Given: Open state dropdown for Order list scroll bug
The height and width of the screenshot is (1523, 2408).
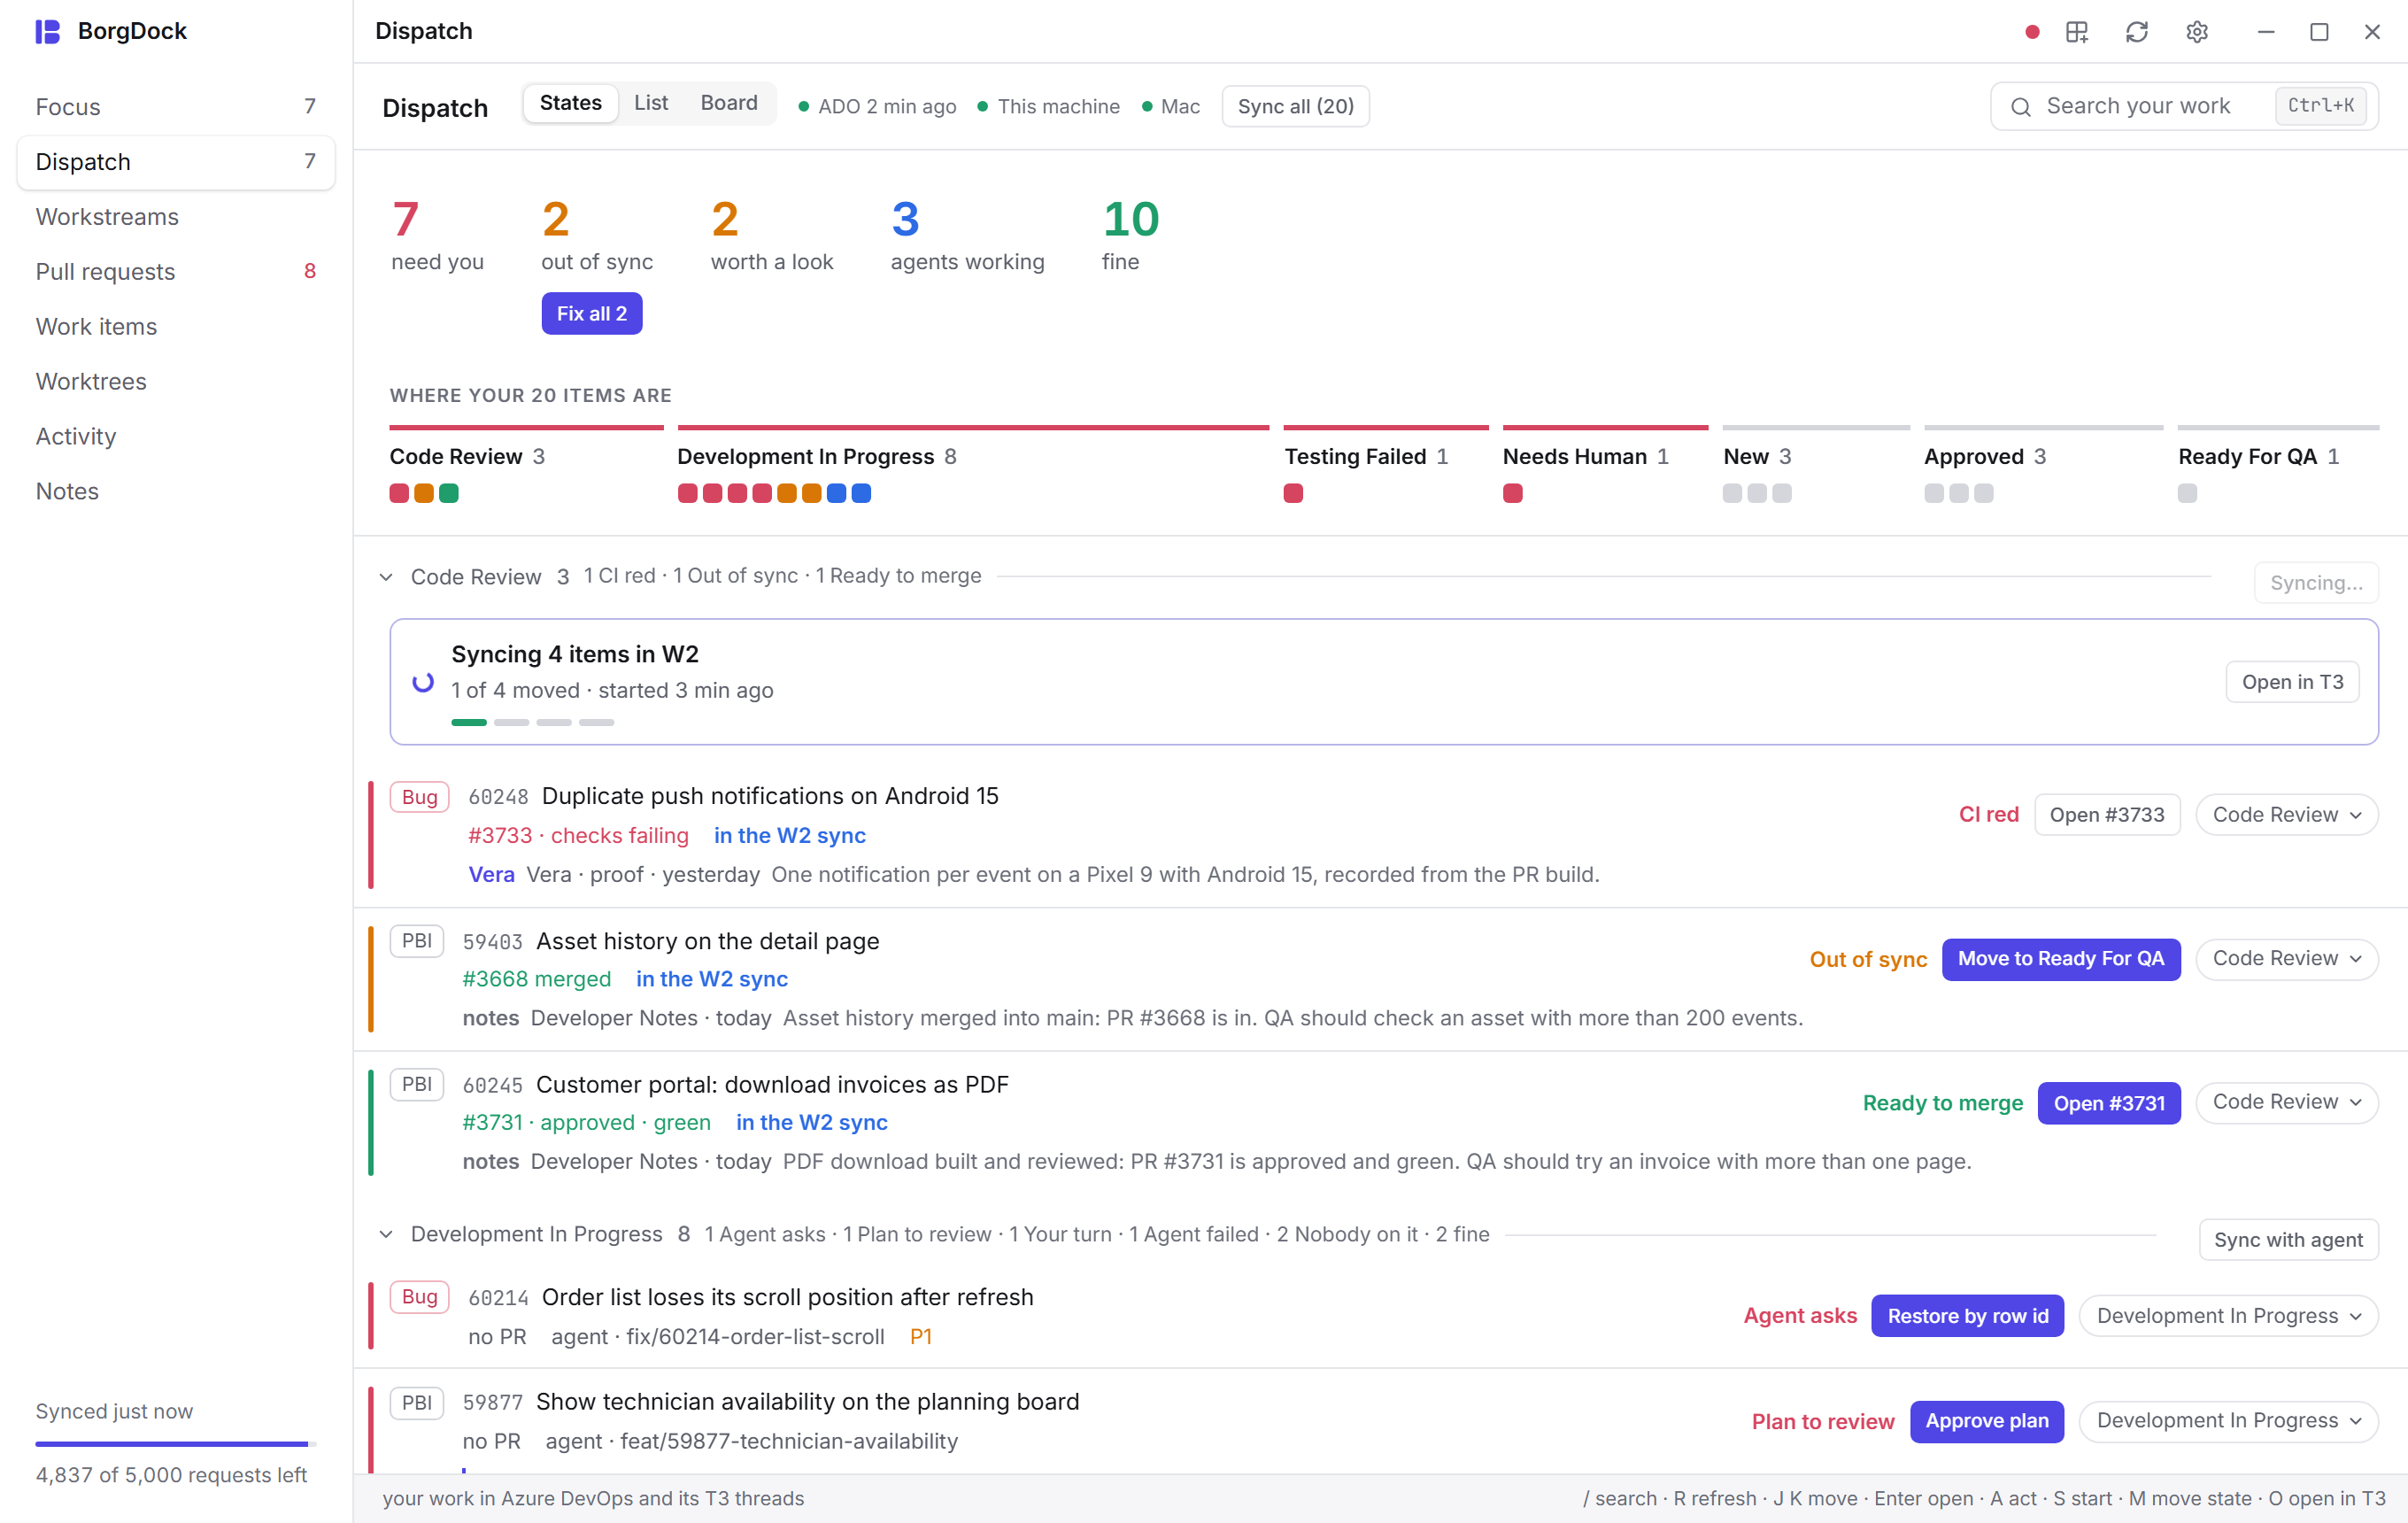Looking at the screenshot, I should coord(2229,1316).
